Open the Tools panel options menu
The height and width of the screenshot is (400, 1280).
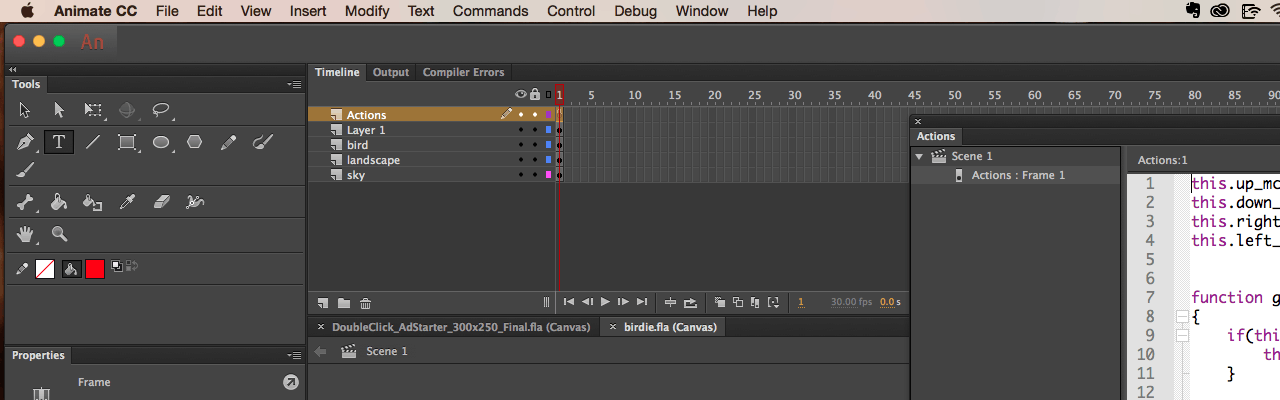tap(294, 85)
